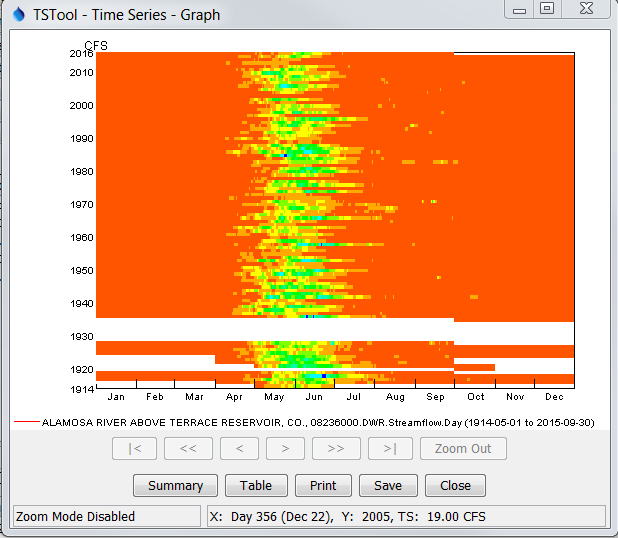Click the Zoom Out button
Viewport: 618px width, 538px height.
[x=463, y=449]
